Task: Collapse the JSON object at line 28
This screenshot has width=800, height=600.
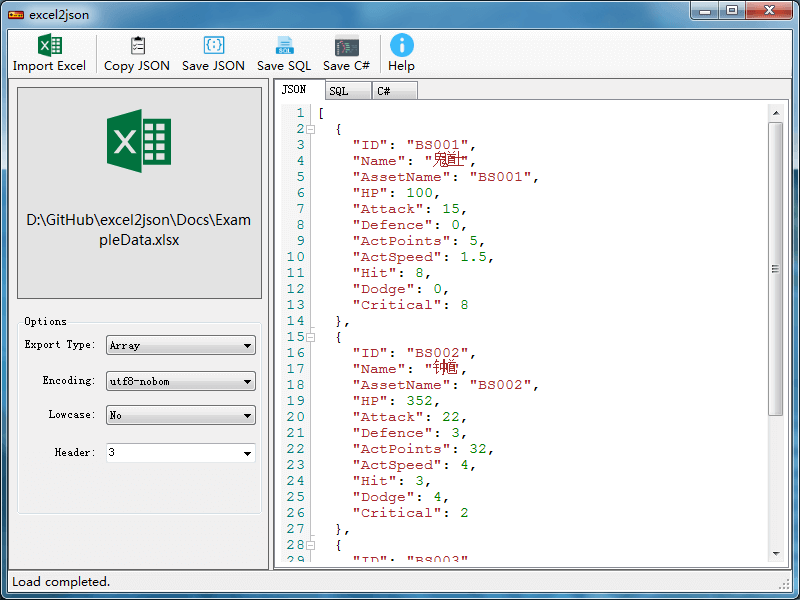Action: click(x=311, y=545)
